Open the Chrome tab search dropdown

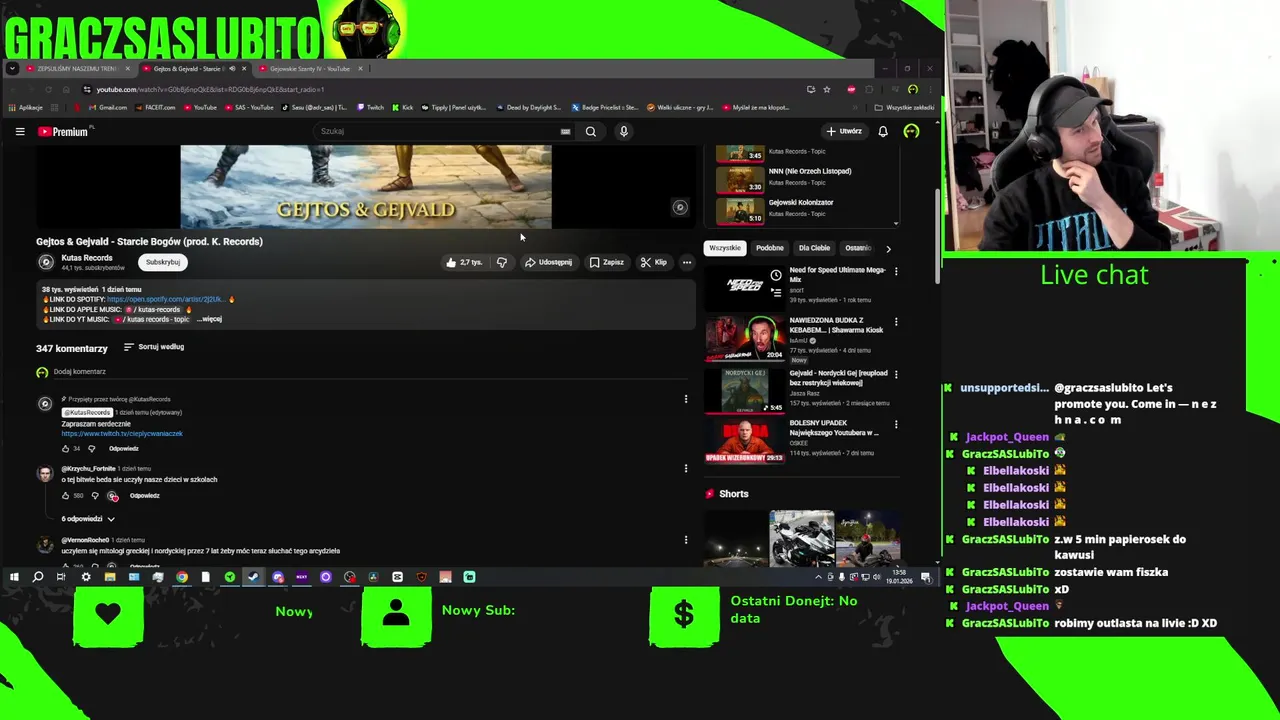click(12, 69)
